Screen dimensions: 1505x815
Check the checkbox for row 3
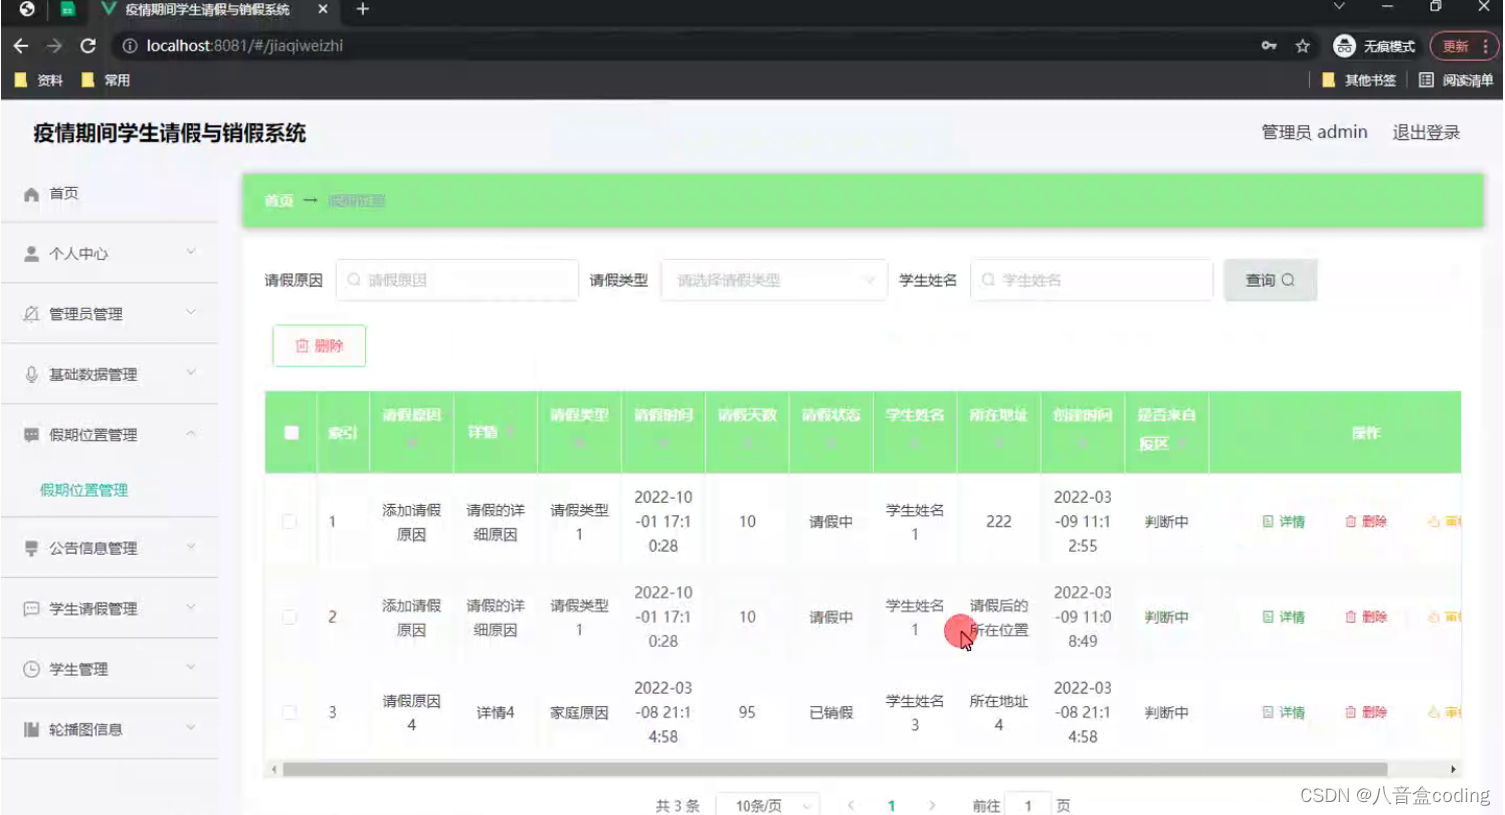(x=289, y=712)
